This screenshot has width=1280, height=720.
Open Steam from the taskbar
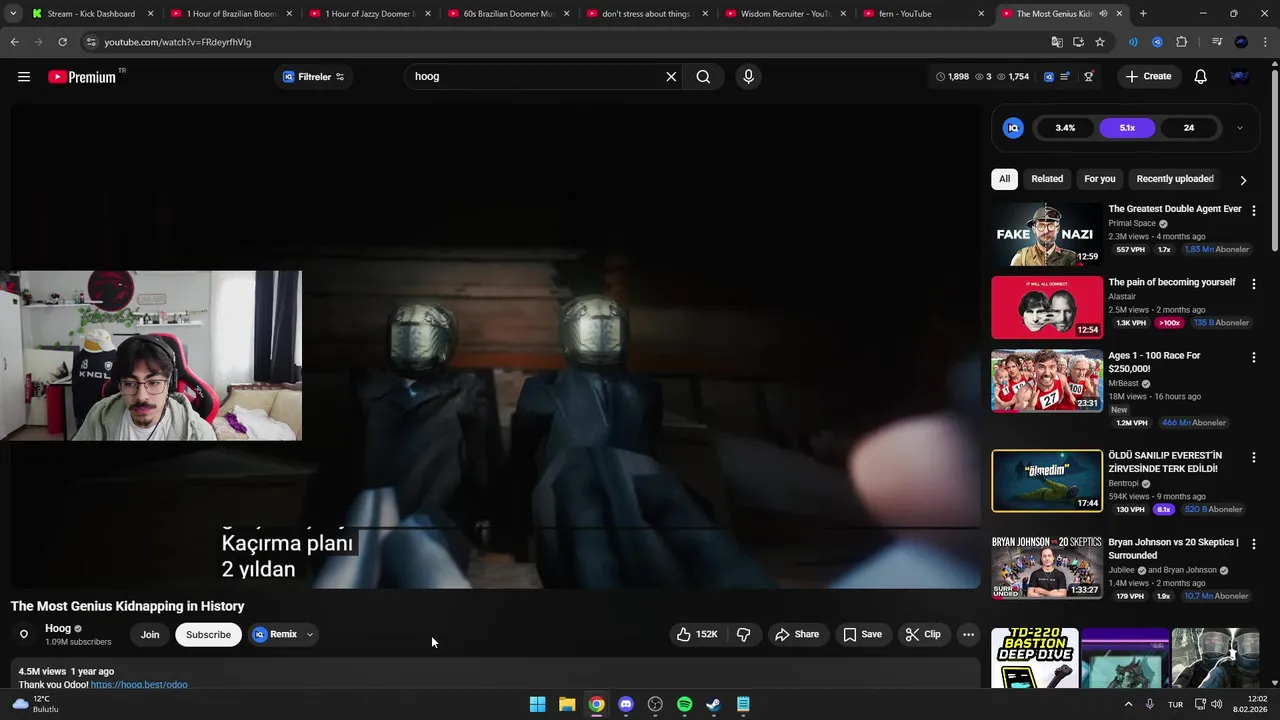(x=713, y=704)
